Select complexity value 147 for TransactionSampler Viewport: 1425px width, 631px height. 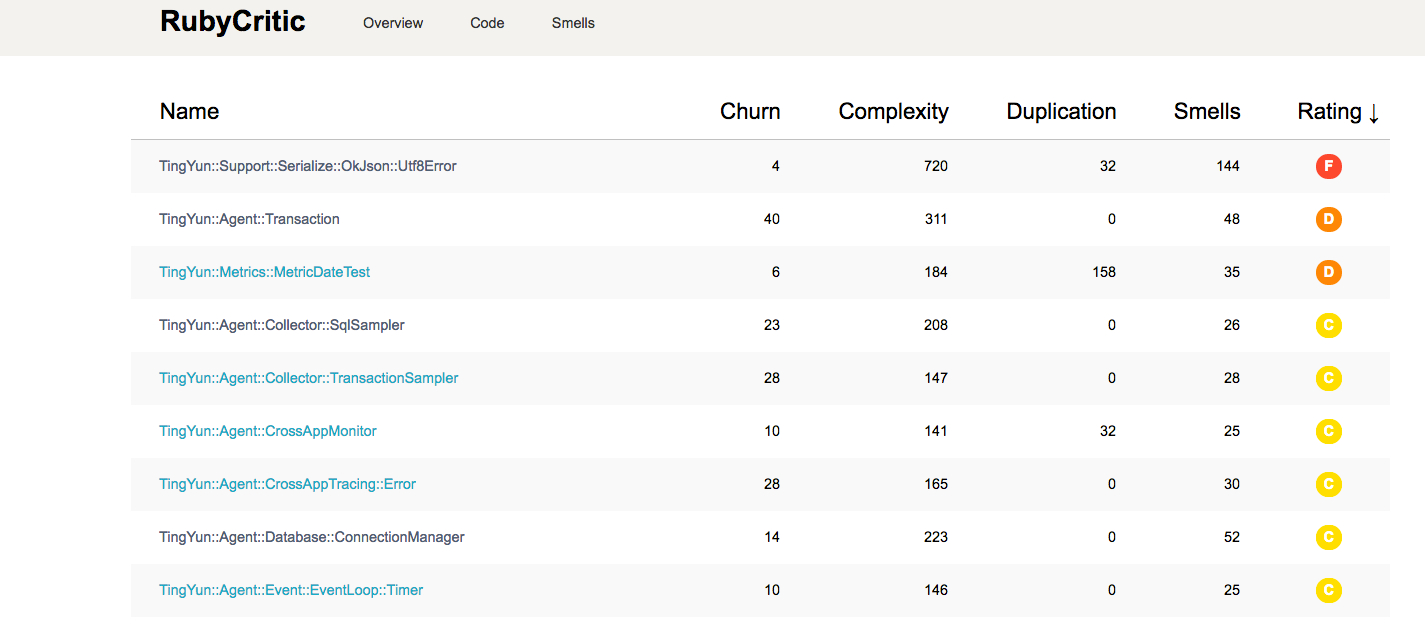click(x=936, y=378)
